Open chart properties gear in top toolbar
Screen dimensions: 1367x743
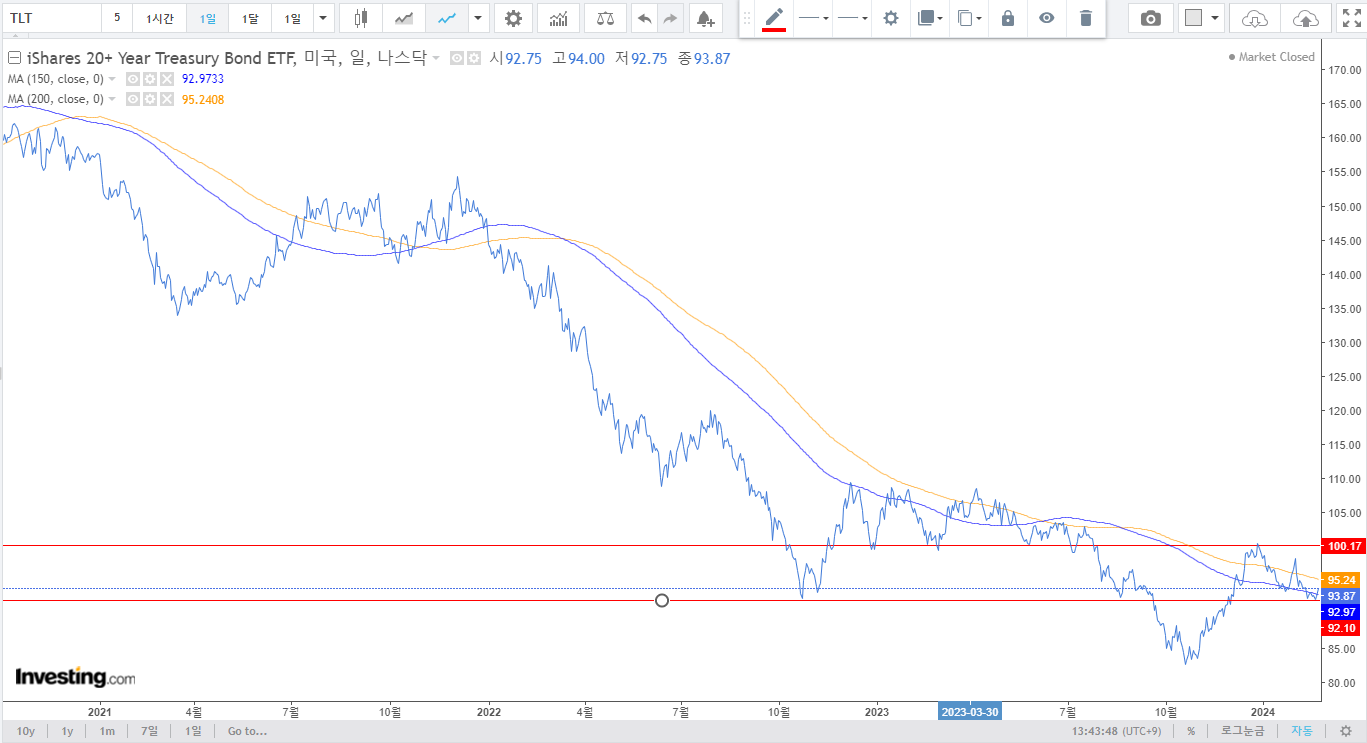click(x=513, y=18)
